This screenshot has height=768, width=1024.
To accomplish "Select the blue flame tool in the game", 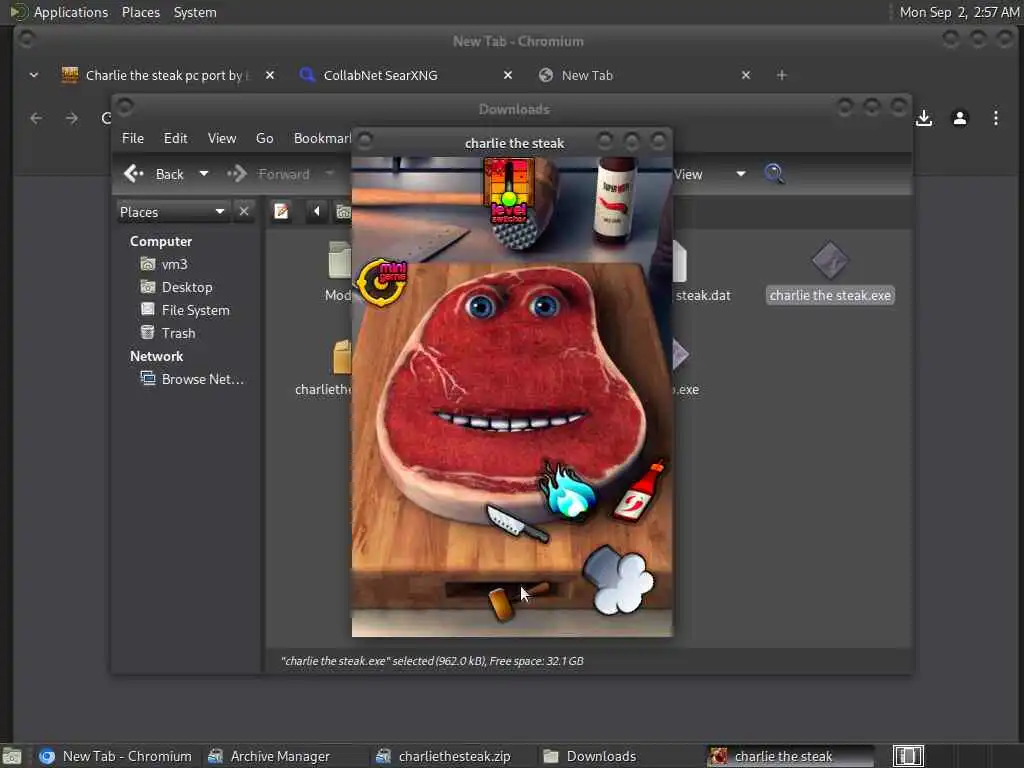I will click(x=567, y=492).
